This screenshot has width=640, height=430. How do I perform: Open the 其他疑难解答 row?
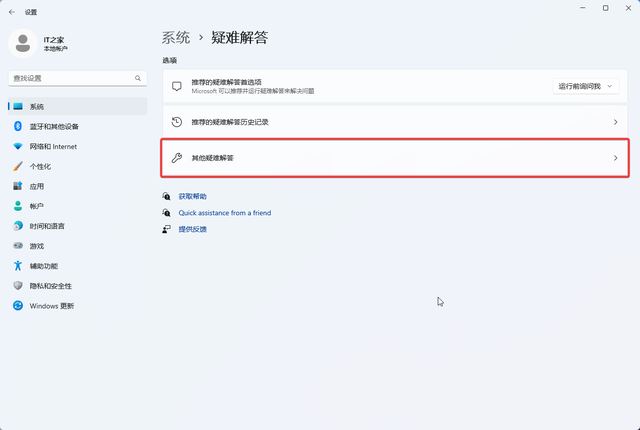395,158
